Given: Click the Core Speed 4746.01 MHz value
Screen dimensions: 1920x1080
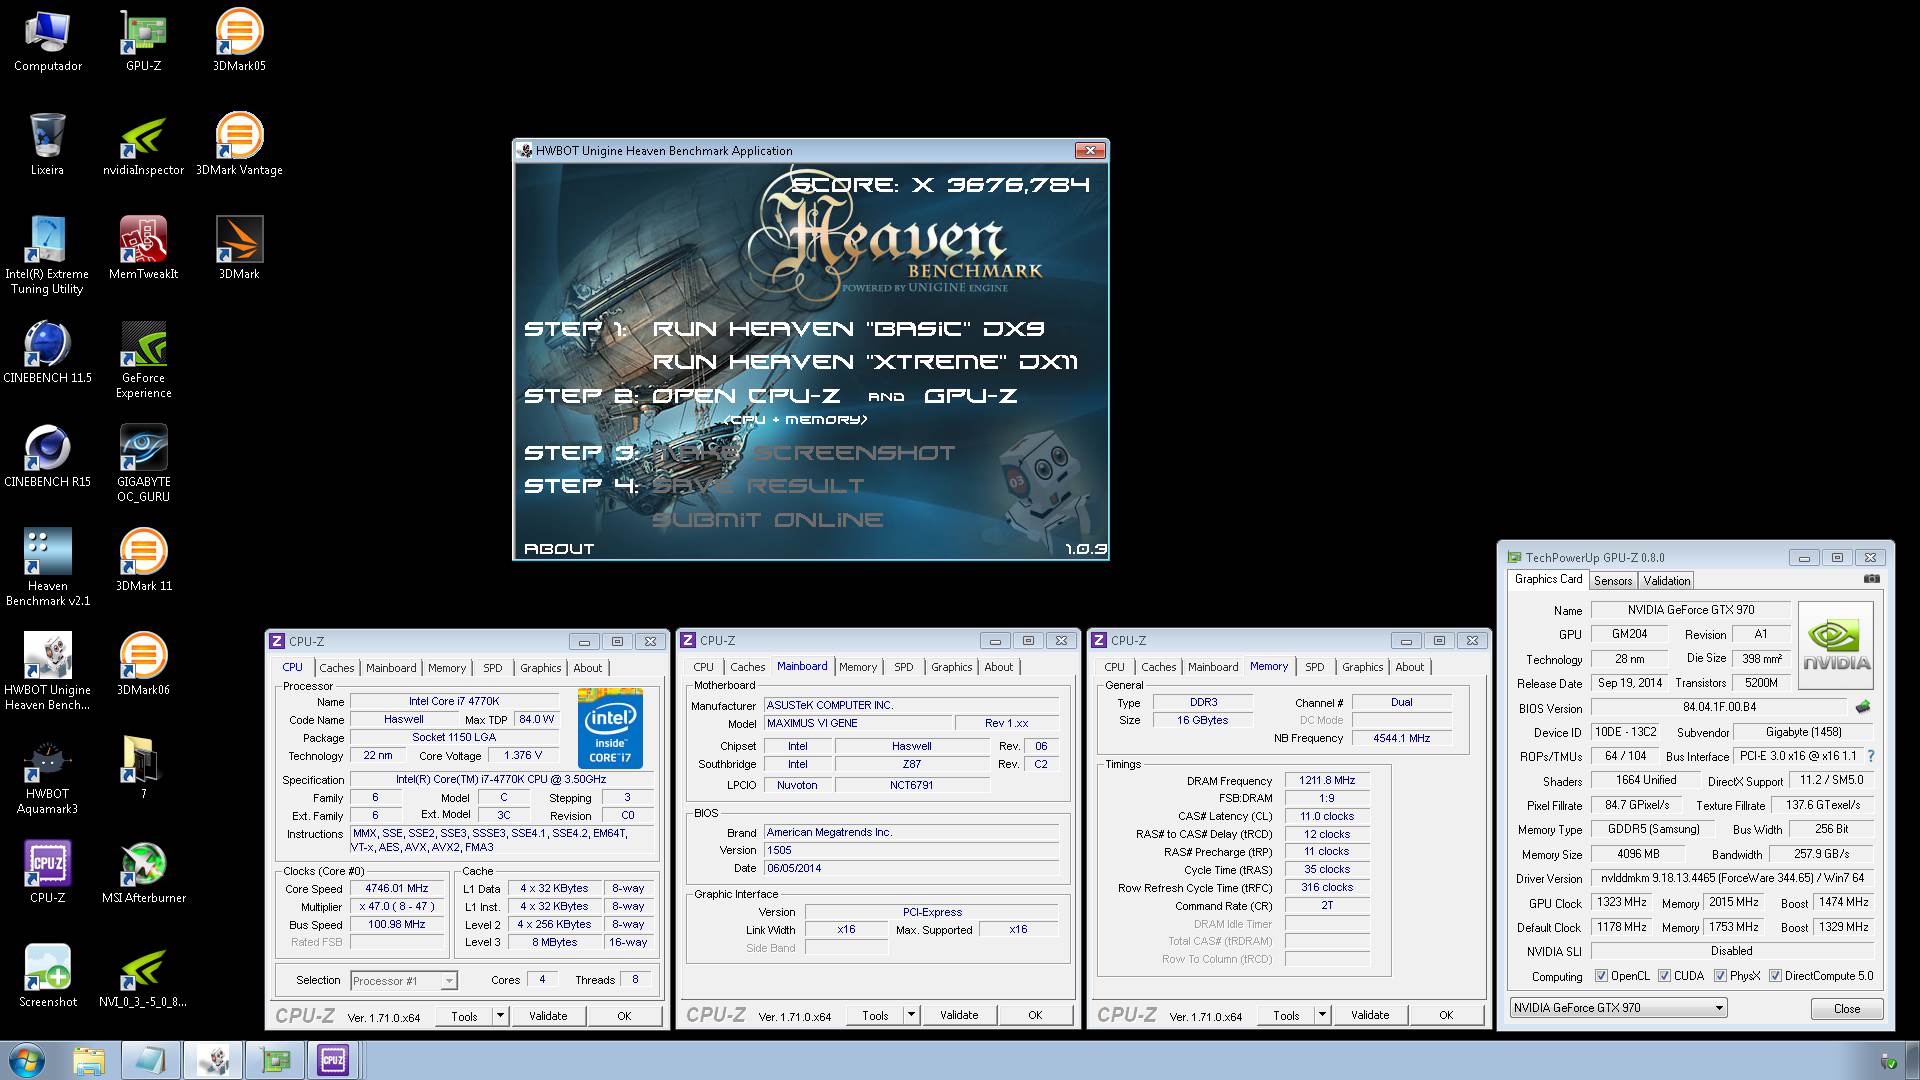Looking at the screenshot, I should coord(397,888).
